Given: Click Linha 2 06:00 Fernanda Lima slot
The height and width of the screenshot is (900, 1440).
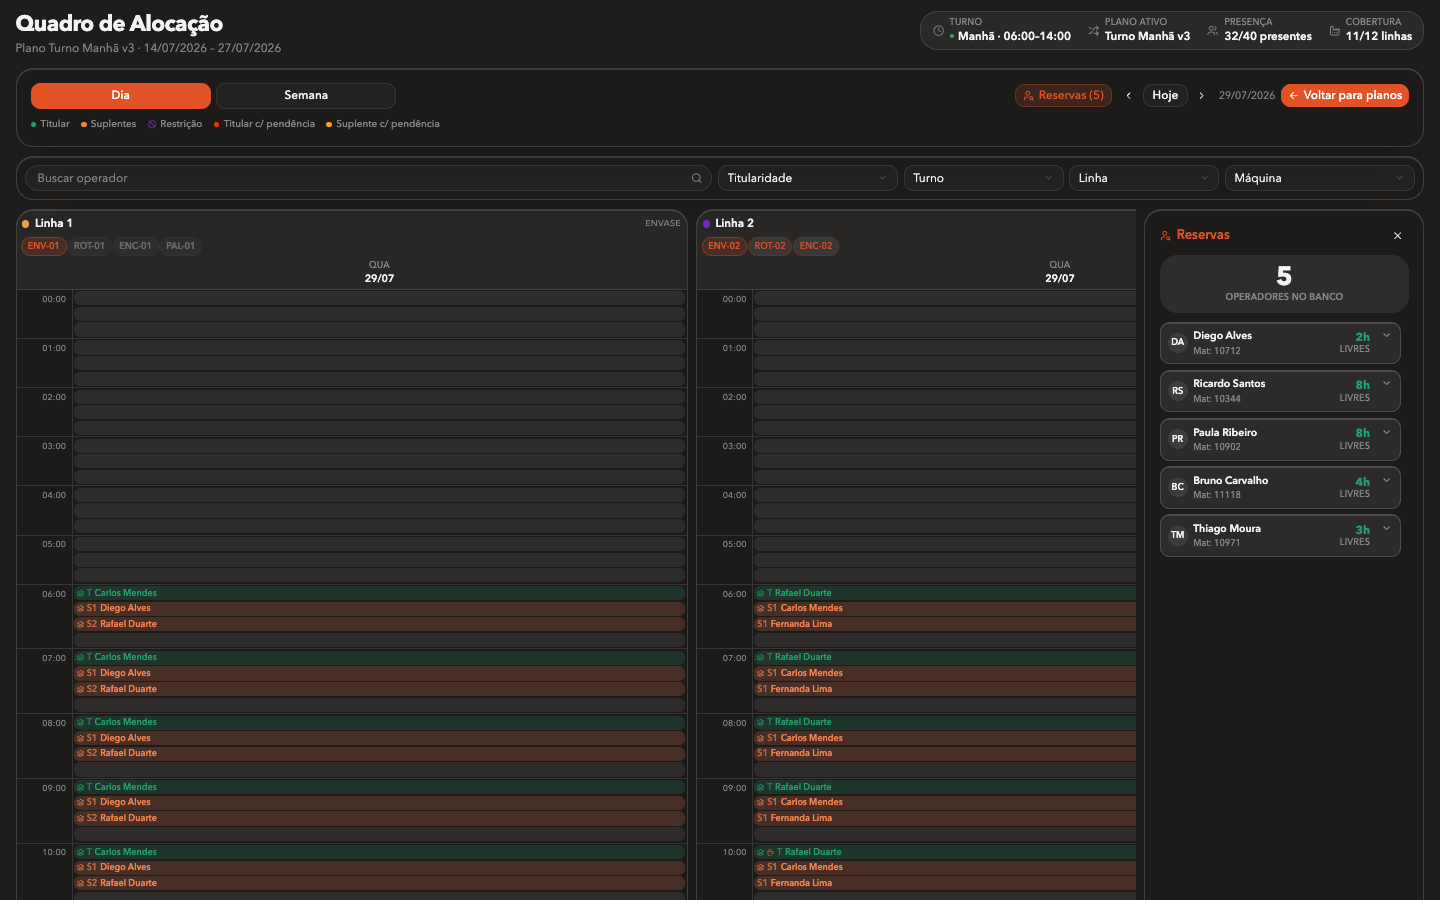Looking at the screenshot, I should 945,624.
